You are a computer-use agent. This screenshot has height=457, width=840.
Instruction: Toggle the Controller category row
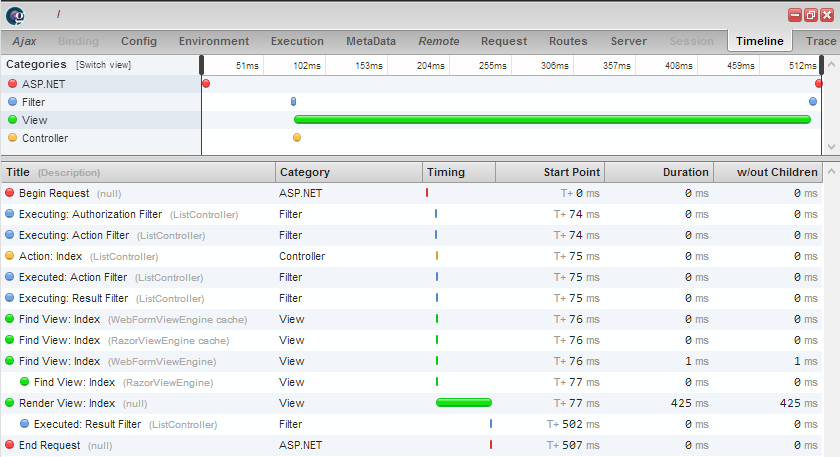point(45,138)
